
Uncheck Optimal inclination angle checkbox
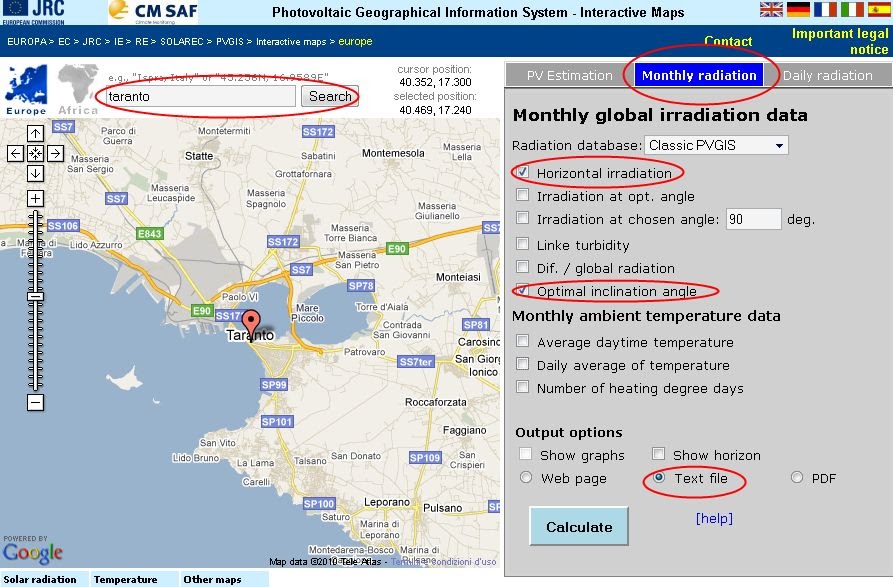[522, 290]
